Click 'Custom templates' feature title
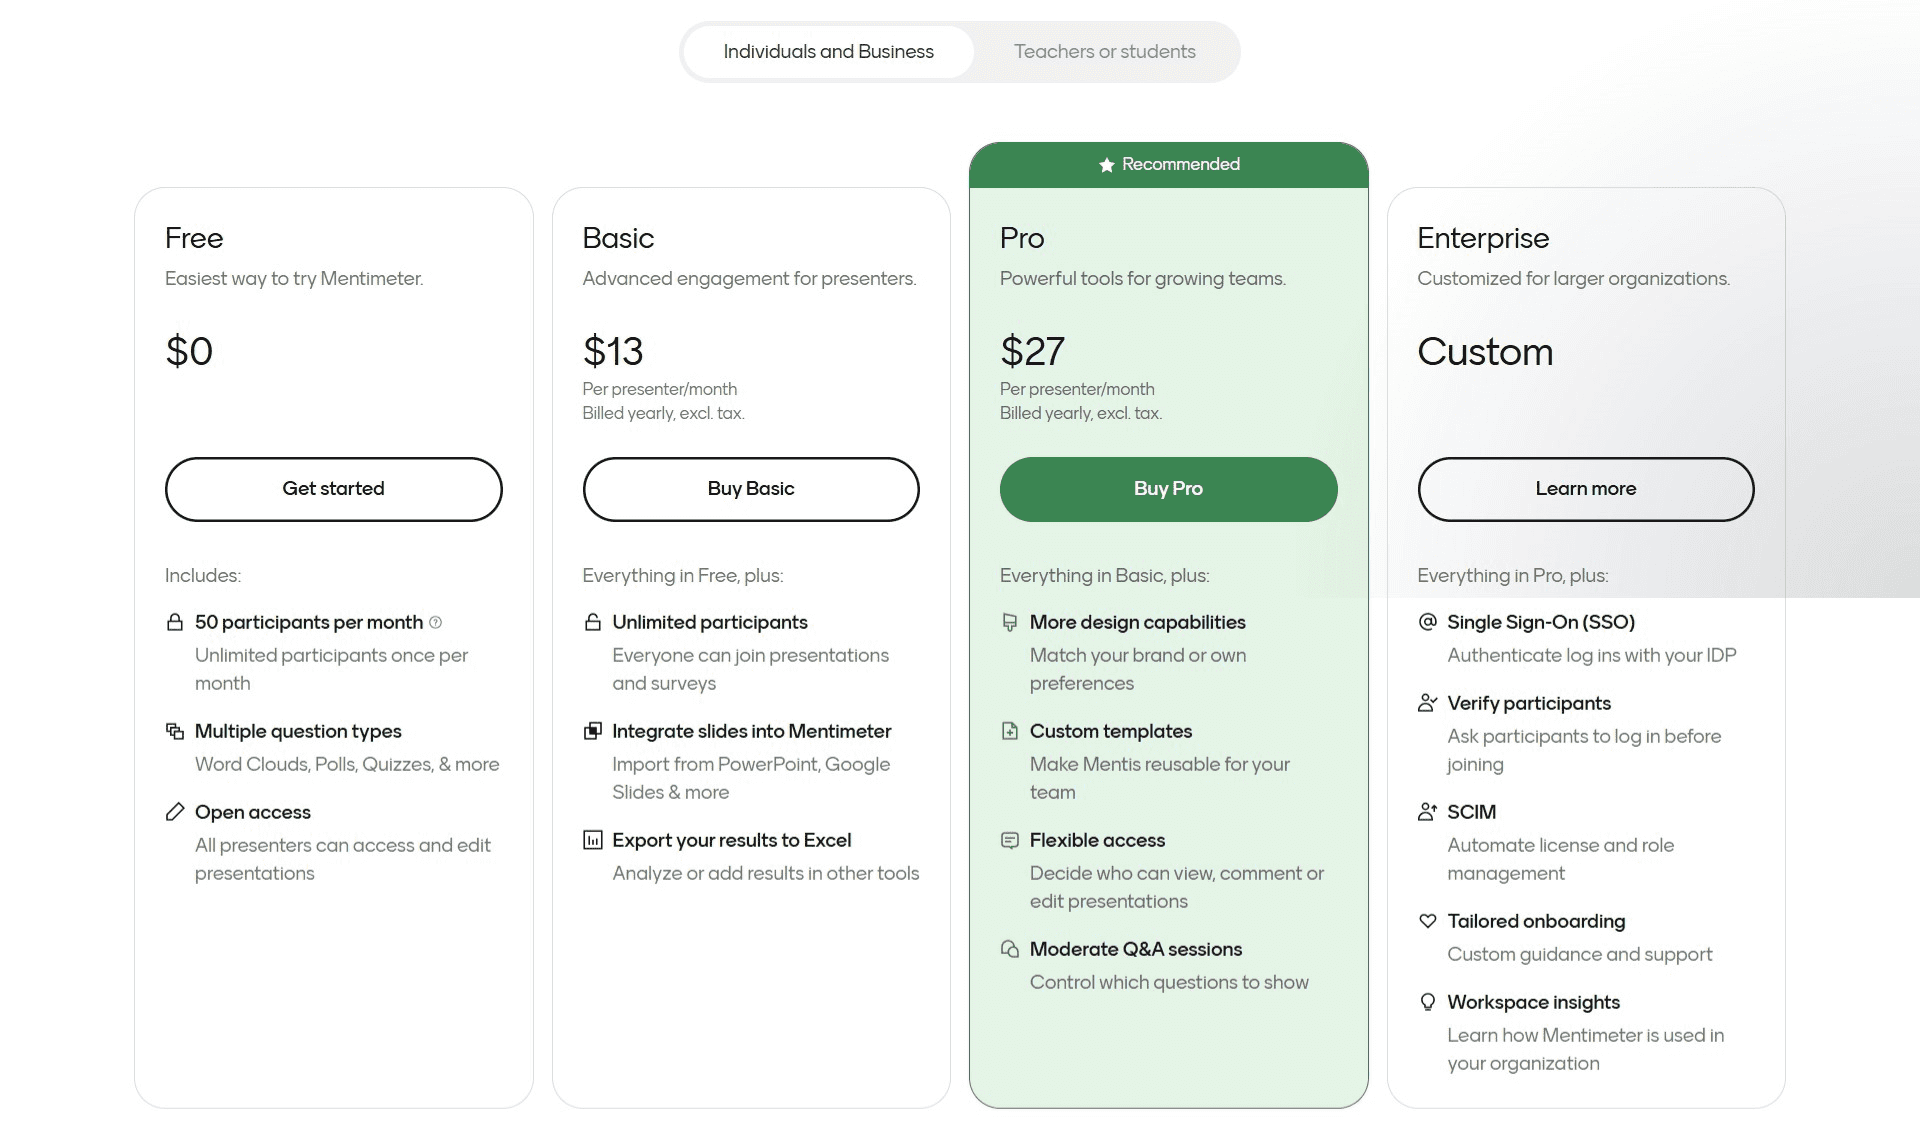 coord(1111,731)
